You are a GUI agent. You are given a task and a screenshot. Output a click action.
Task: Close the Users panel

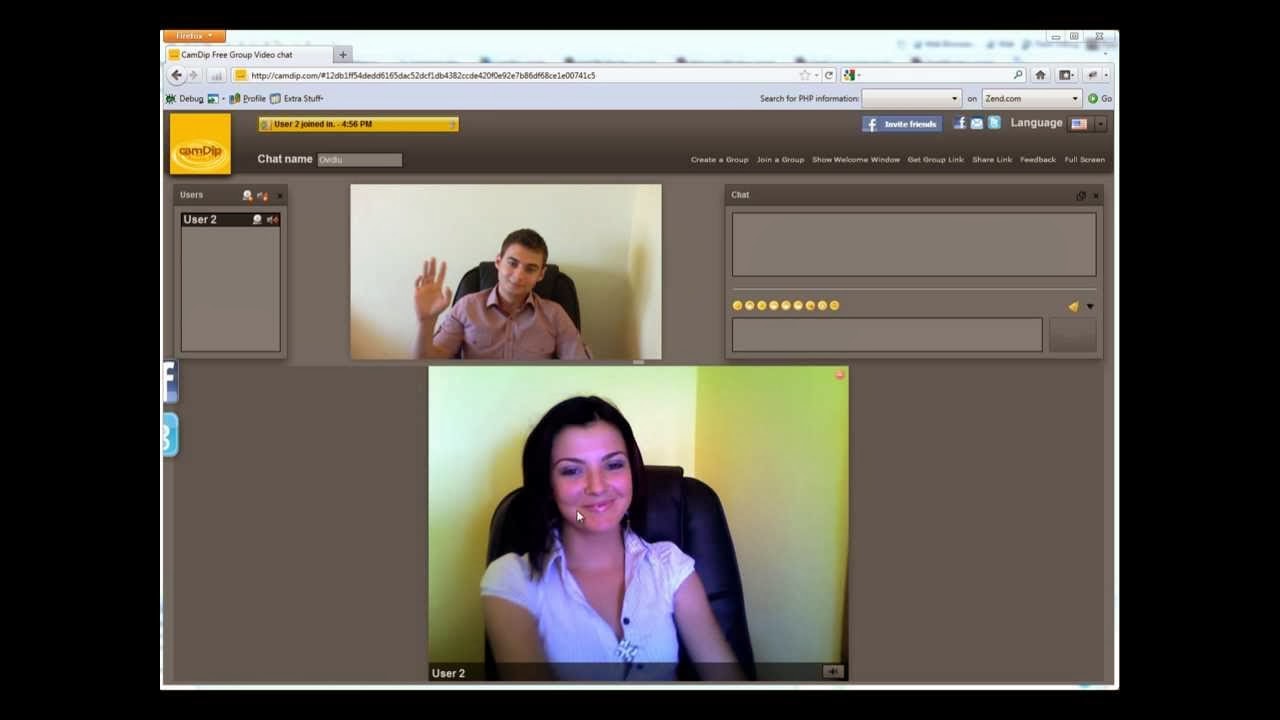[279, 196]
